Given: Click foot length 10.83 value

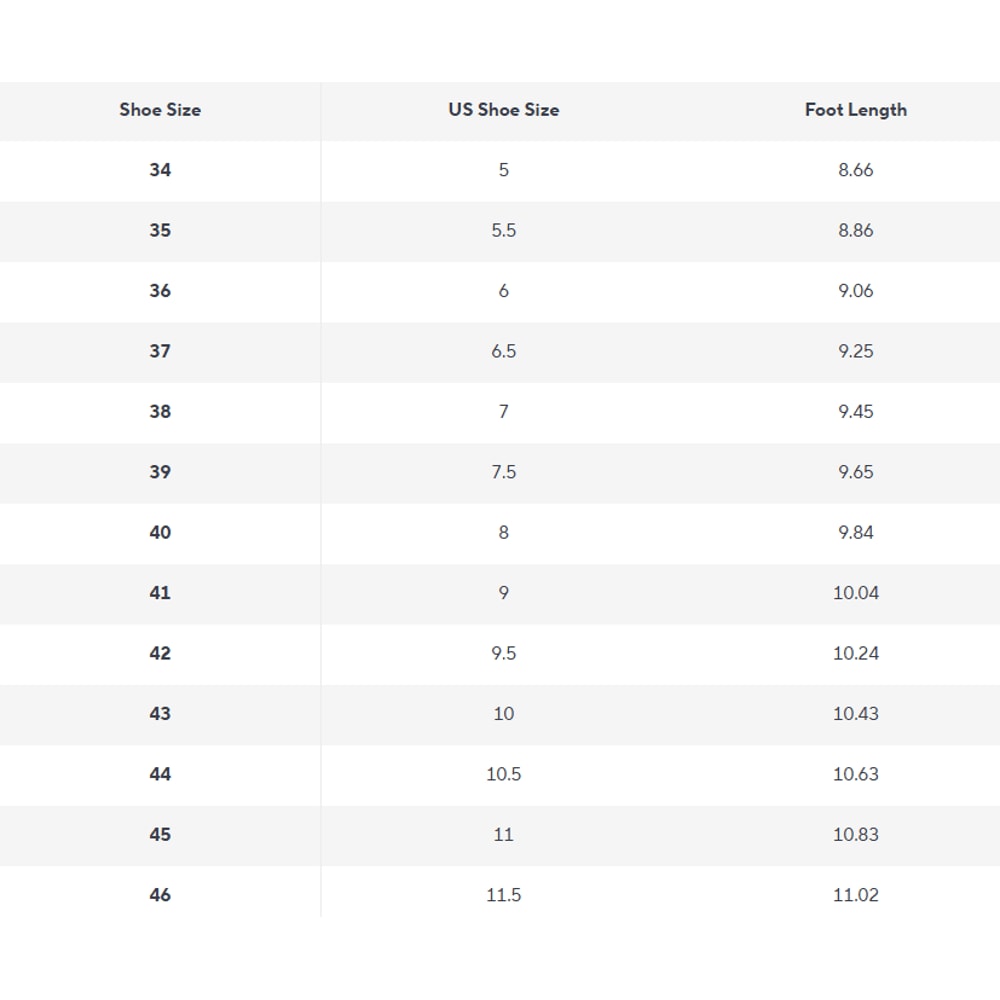Looking at the screenshot, I should (855, 834).
